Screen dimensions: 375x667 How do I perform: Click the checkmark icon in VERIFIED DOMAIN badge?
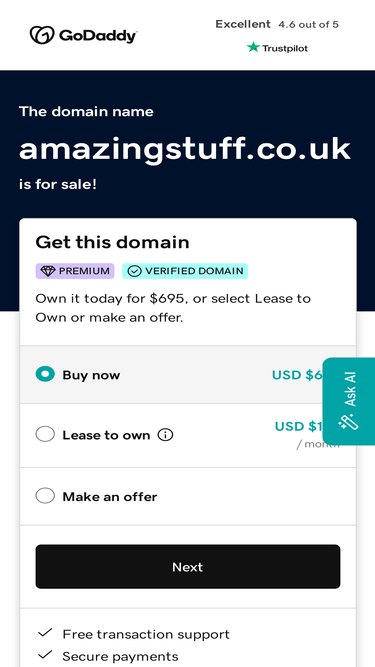coord(134,271)
